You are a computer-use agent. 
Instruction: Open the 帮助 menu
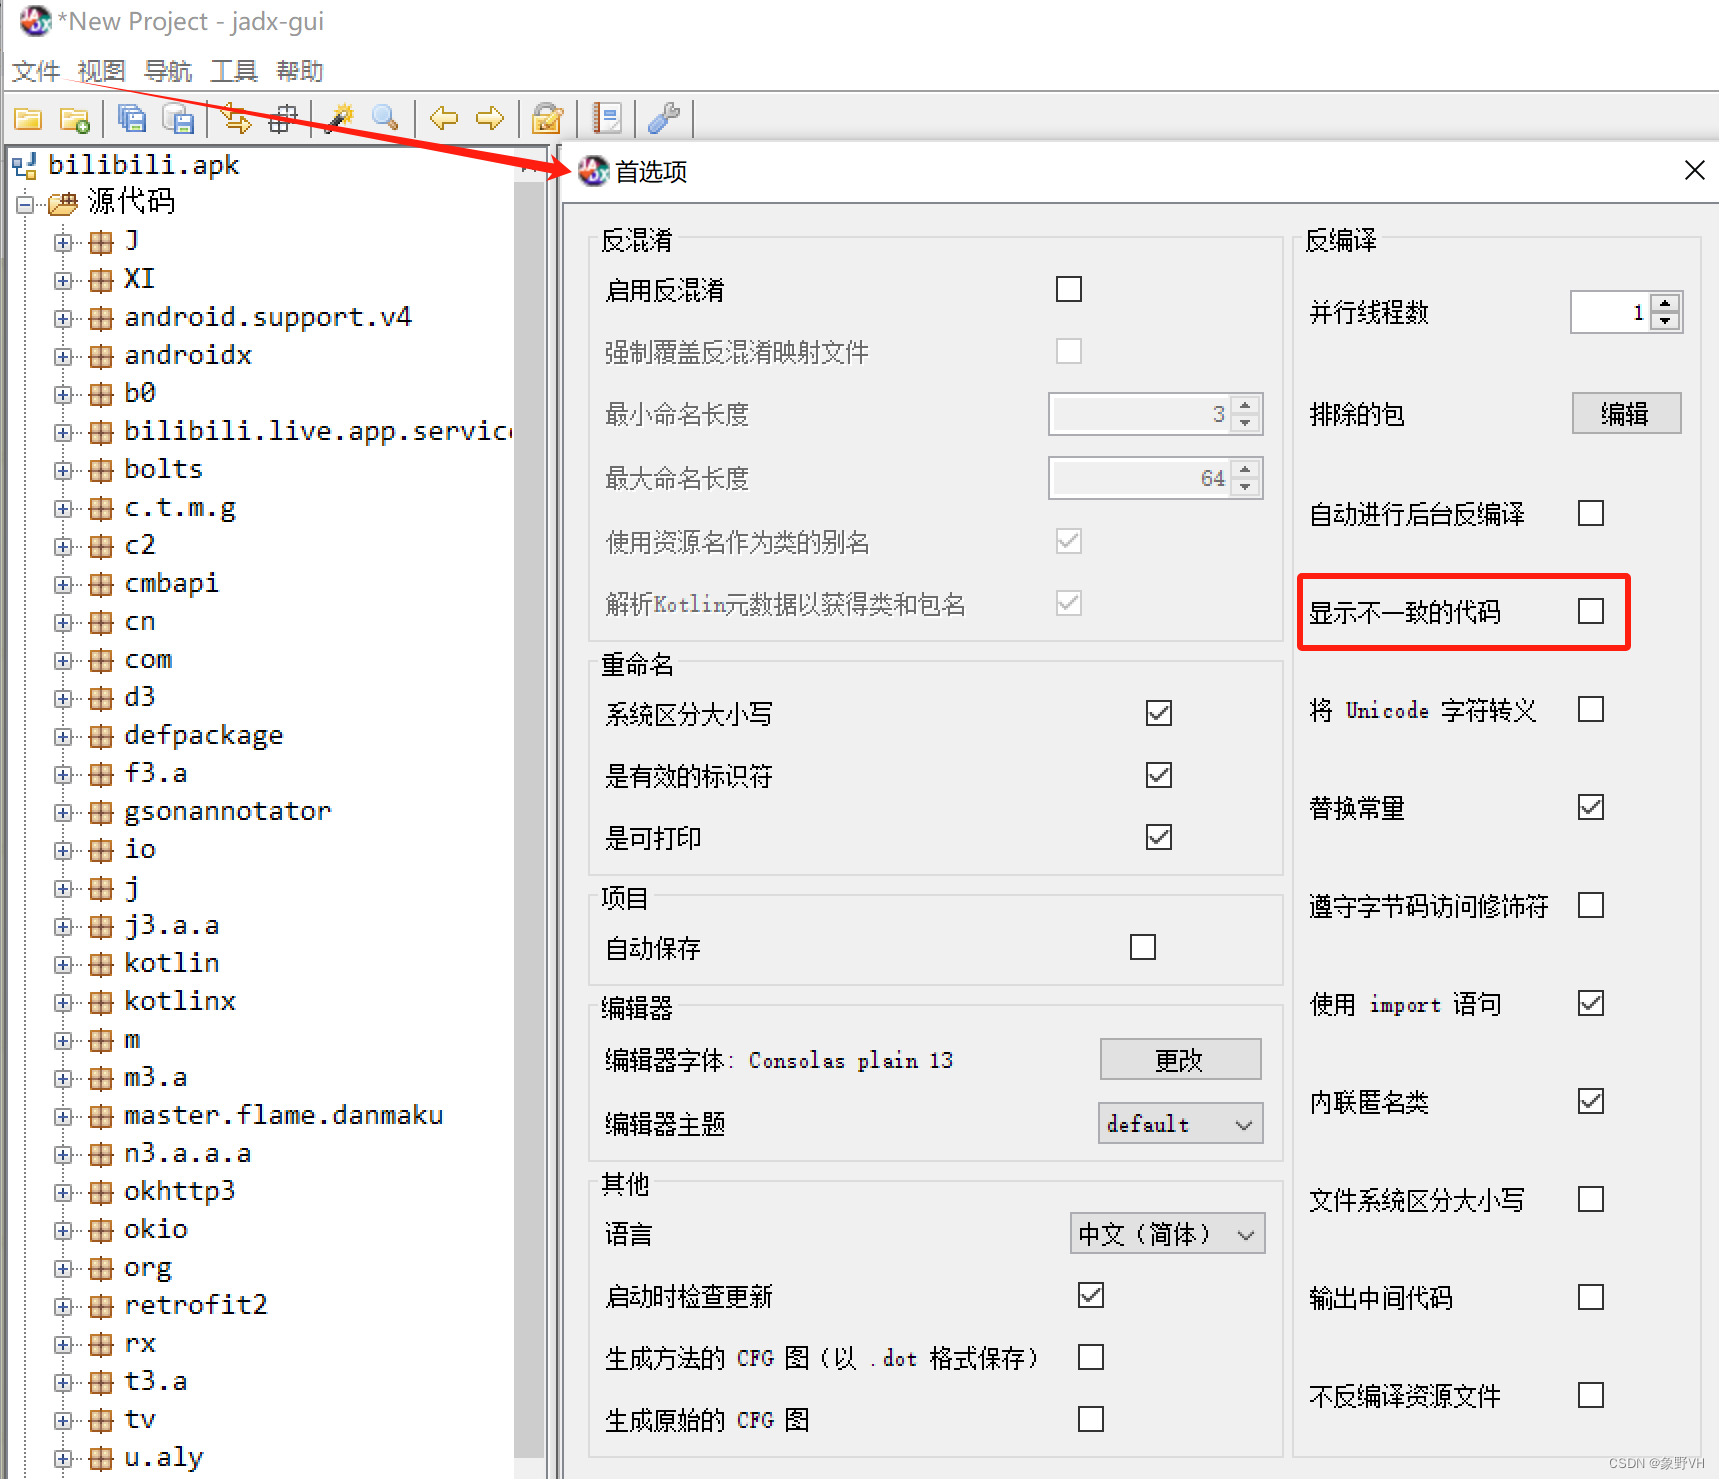(300, 71)
